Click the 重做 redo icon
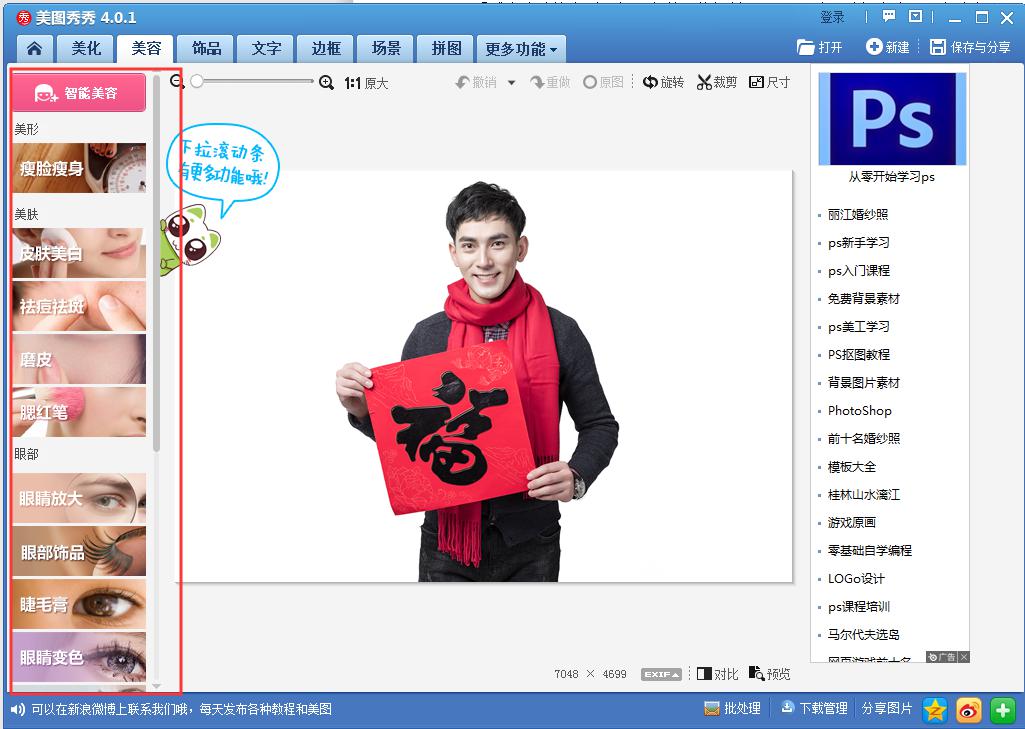1025x729 pixels. [550, 82]
